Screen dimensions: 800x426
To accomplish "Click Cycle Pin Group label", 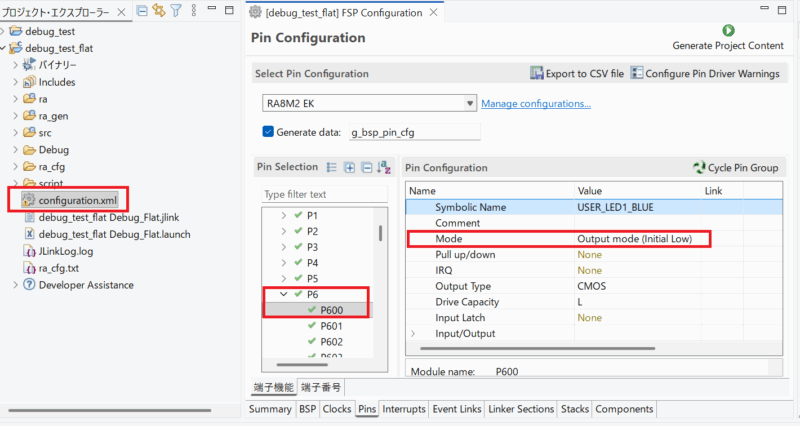I will [743, 168].
